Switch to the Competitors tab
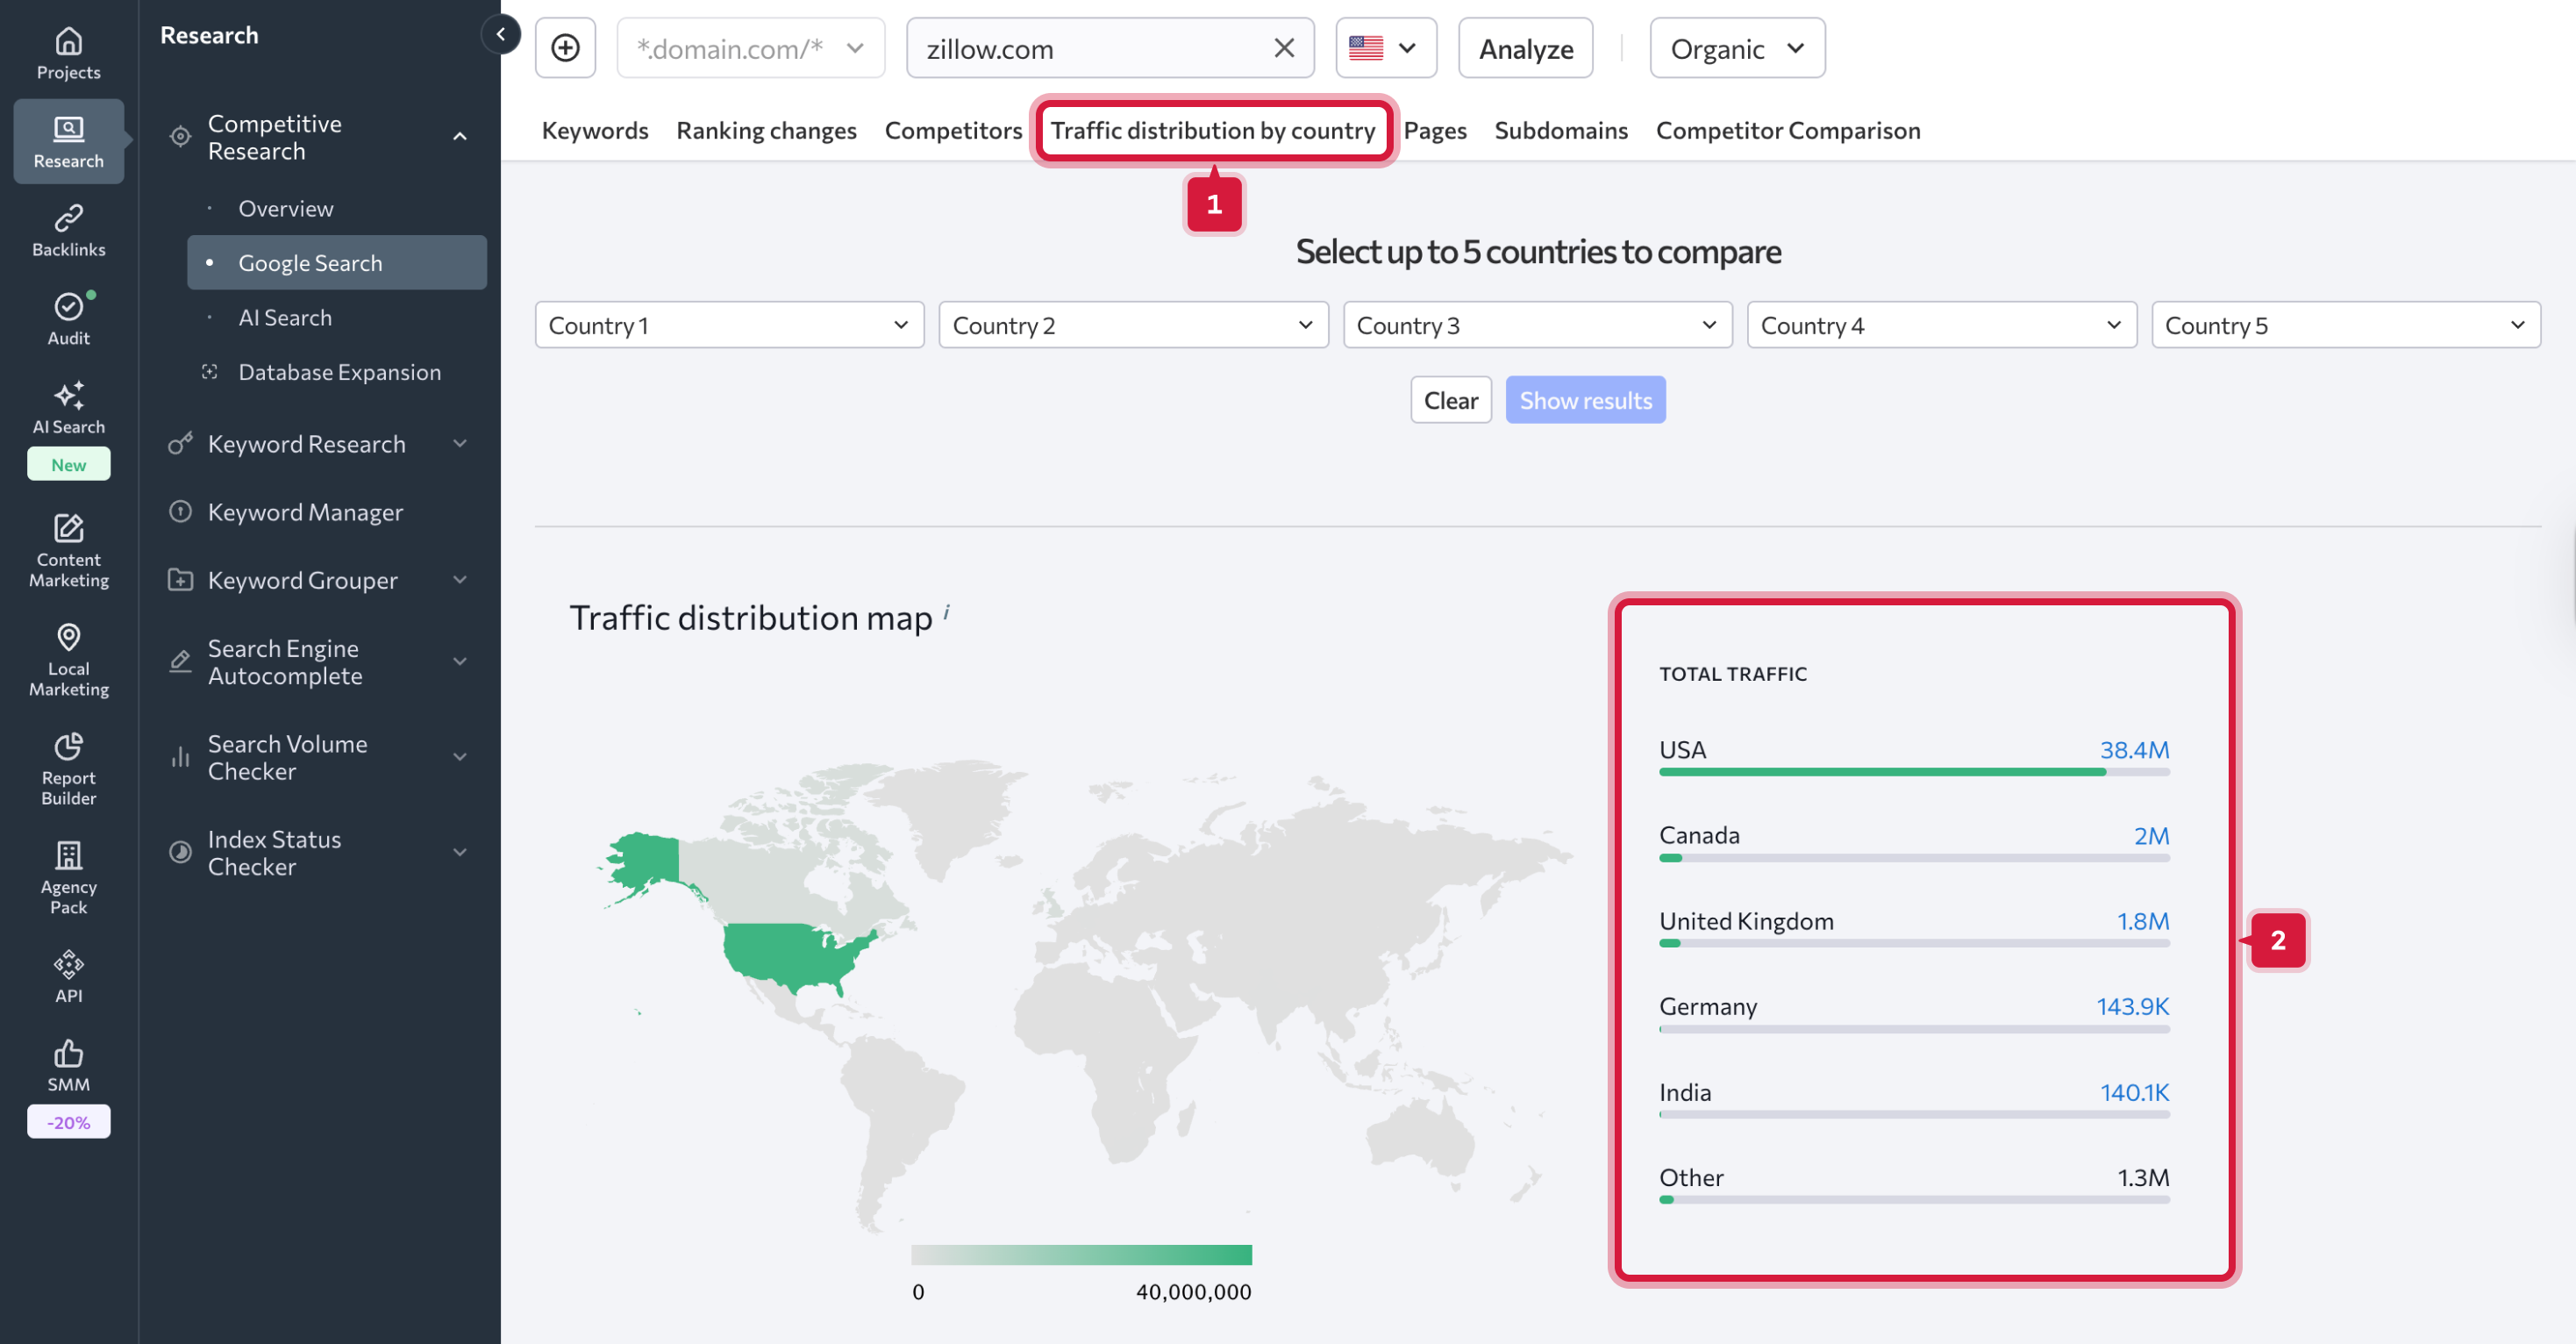2576x1344 pixels. [952, 130]
